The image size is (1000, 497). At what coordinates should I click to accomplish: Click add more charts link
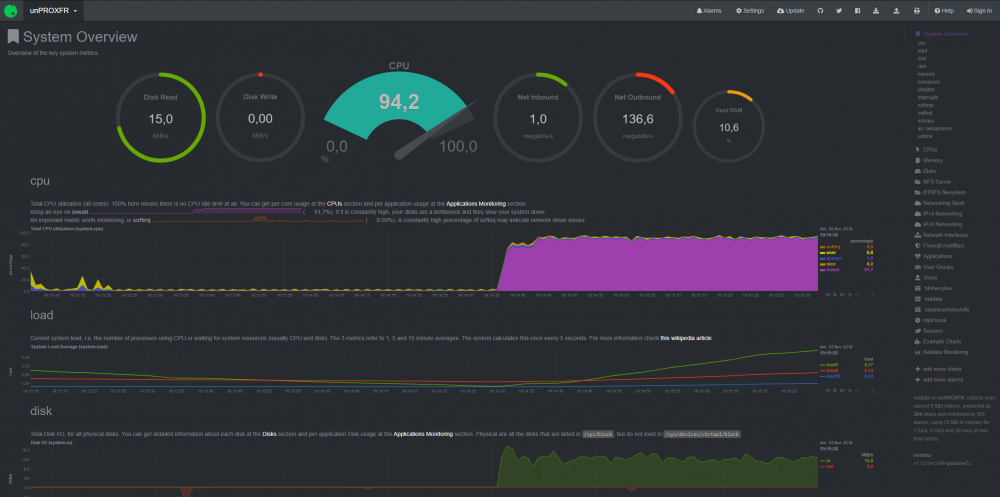point(939,369)
